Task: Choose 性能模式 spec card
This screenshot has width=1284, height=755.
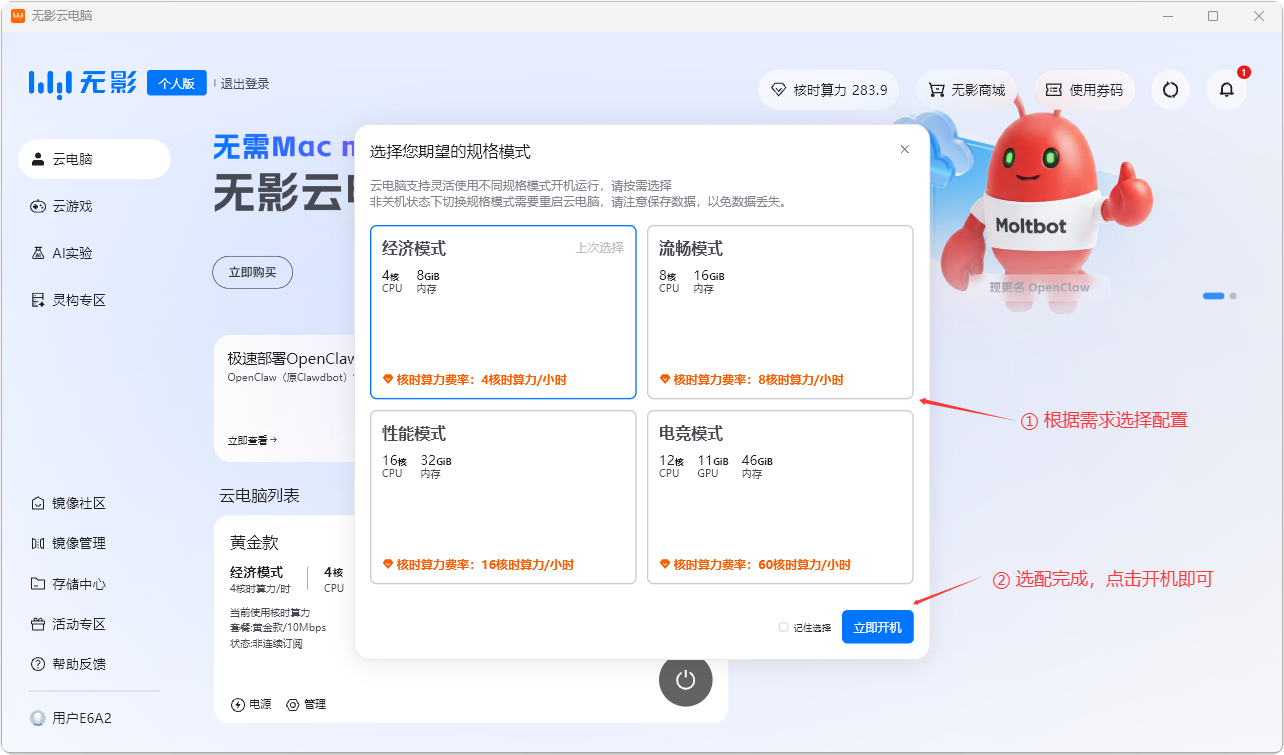Action: (x=503, y=497)
